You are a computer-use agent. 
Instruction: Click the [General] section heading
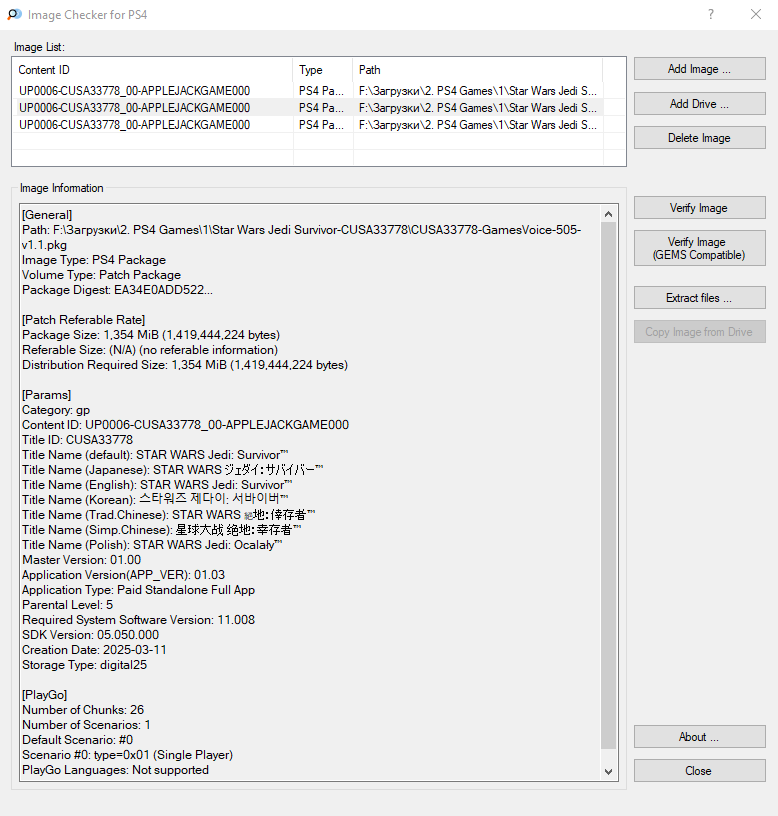pos(47,215)
